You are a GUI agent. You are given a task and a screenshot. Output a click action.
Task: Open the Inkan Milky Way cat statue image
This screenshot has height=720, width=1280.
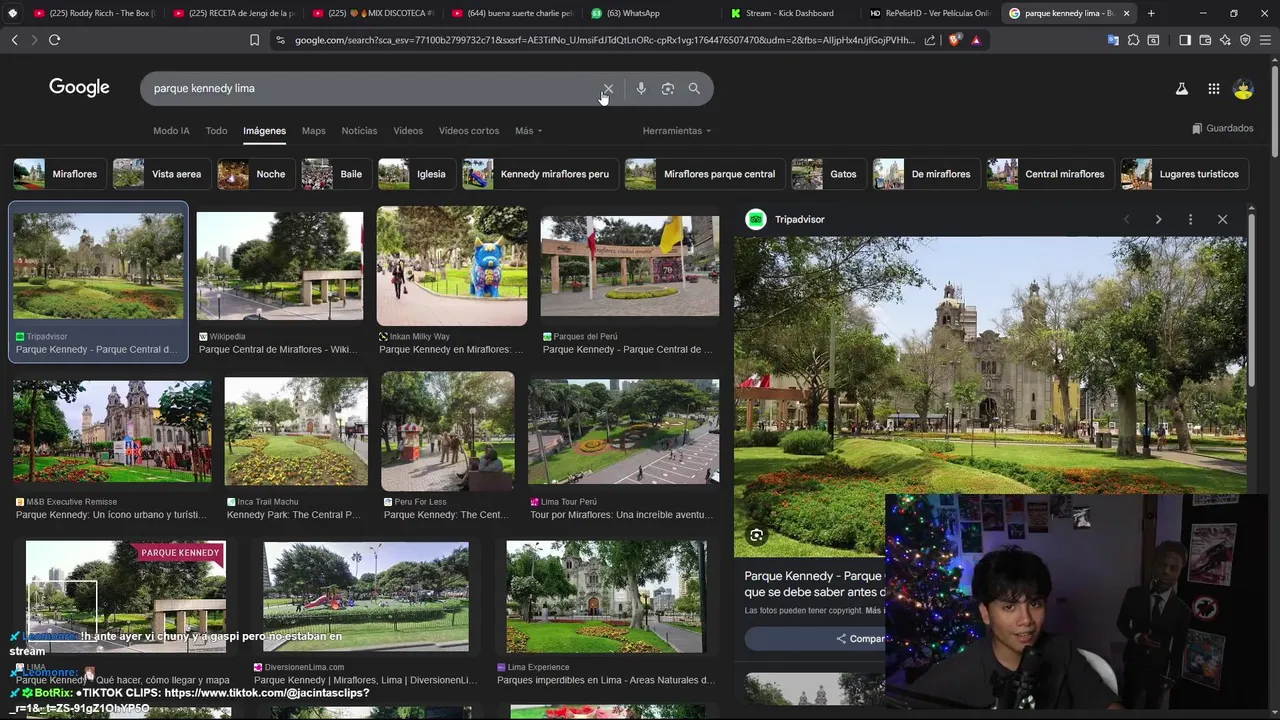pyautogui.click(x=451, y=266)
